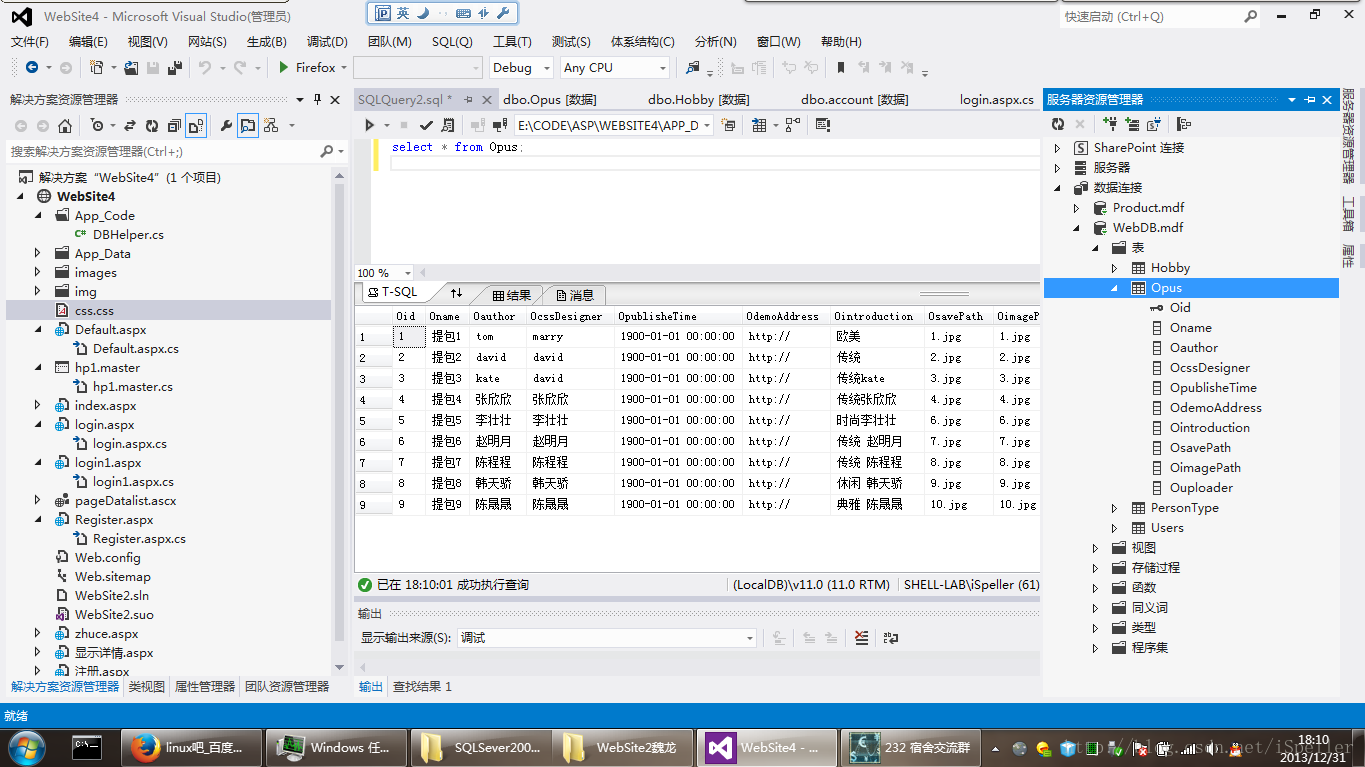Toggle the bookmark icon in the main toolbar
1365x767 pixels.
pos(840,68)
